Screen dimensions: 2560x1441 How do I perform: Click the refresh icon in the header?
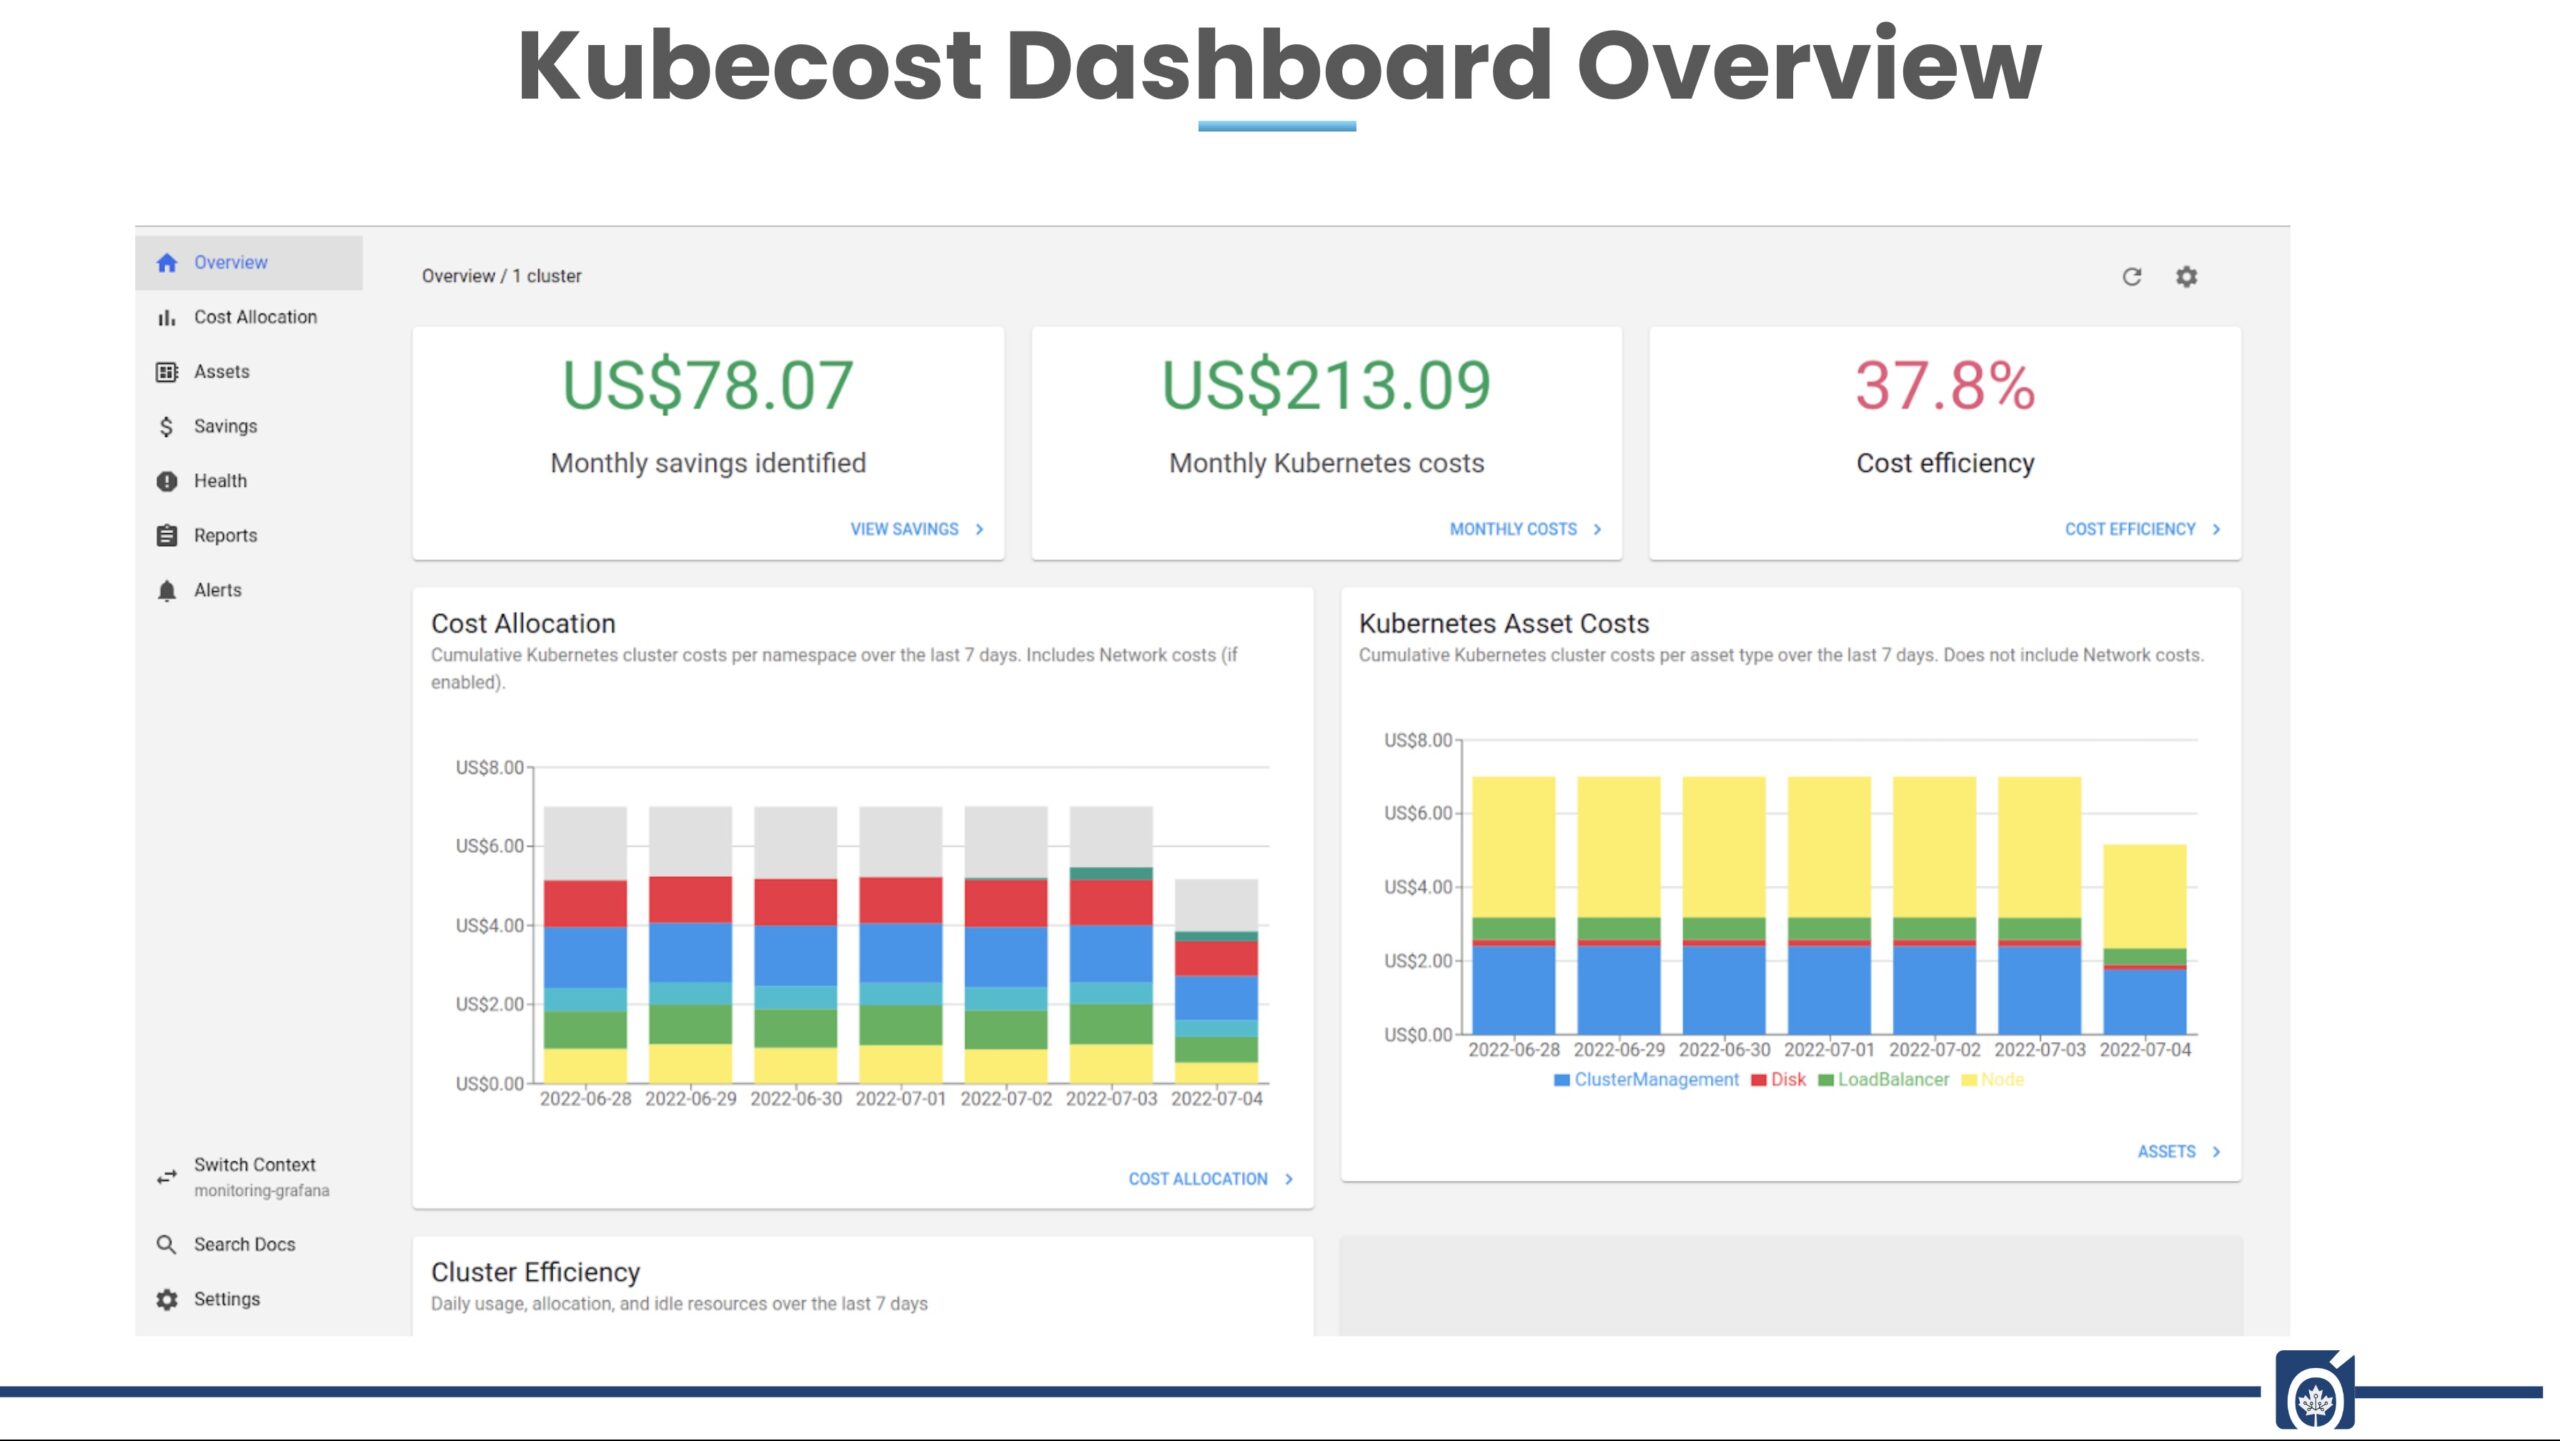click(x=2131, y=277)
